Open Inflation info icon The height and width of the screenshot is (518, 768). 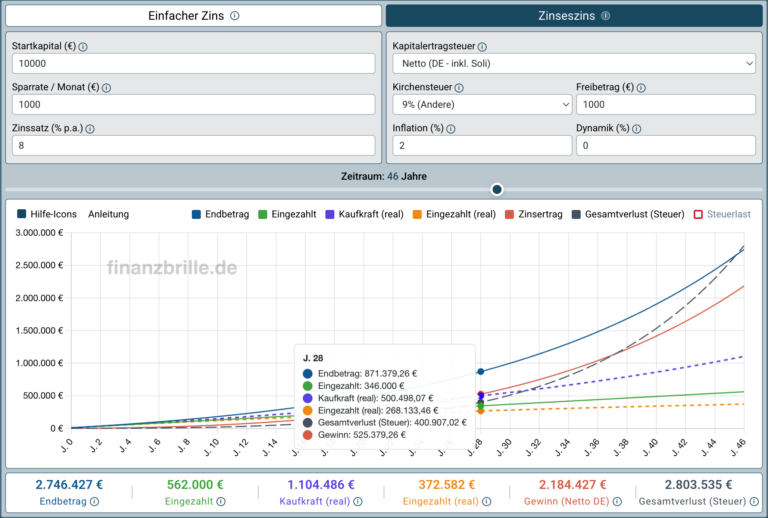[451, 129]
